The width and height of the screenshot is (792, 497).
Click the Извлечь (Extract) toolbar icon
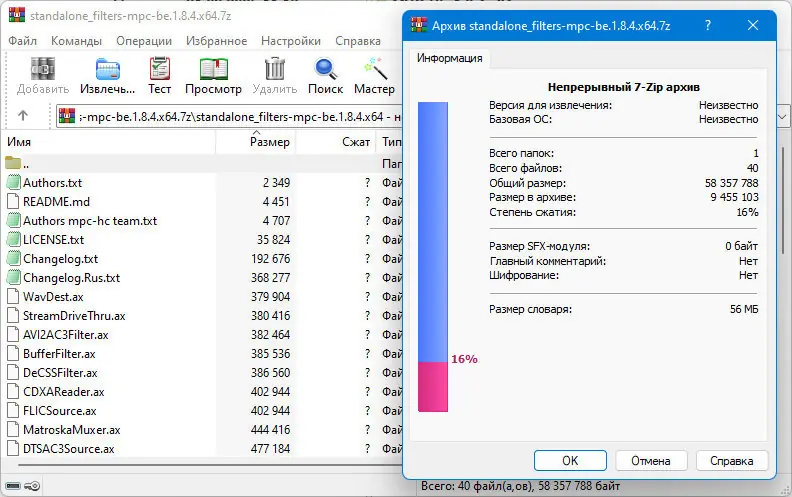pyautogui.click(x=108, y=69)
